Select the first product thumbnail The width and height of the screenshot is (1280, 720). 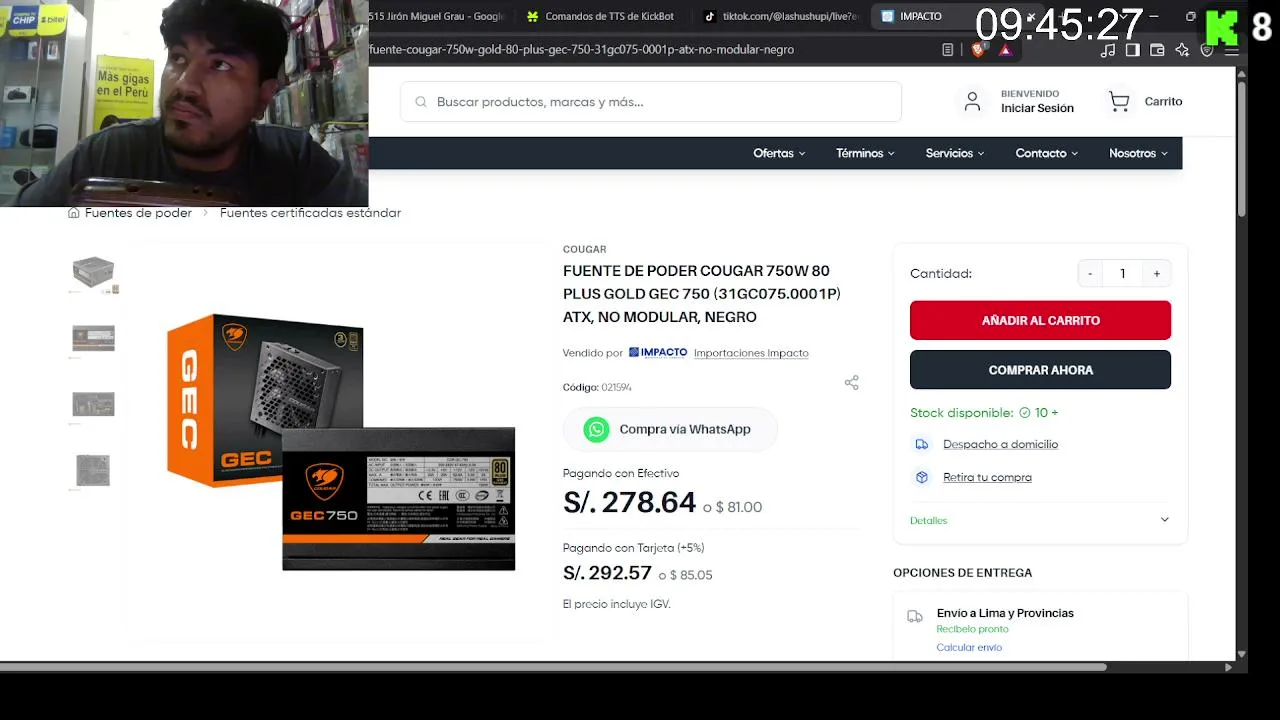(x=93, y=273)
